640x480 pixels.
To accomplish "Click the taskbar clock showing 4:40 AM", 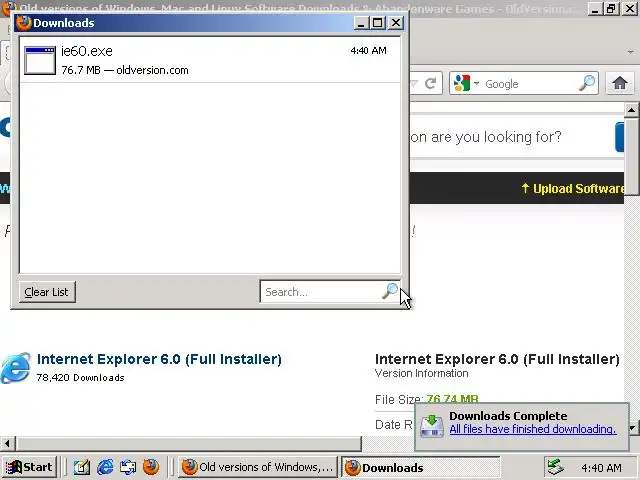I will (x=601, y=468).
